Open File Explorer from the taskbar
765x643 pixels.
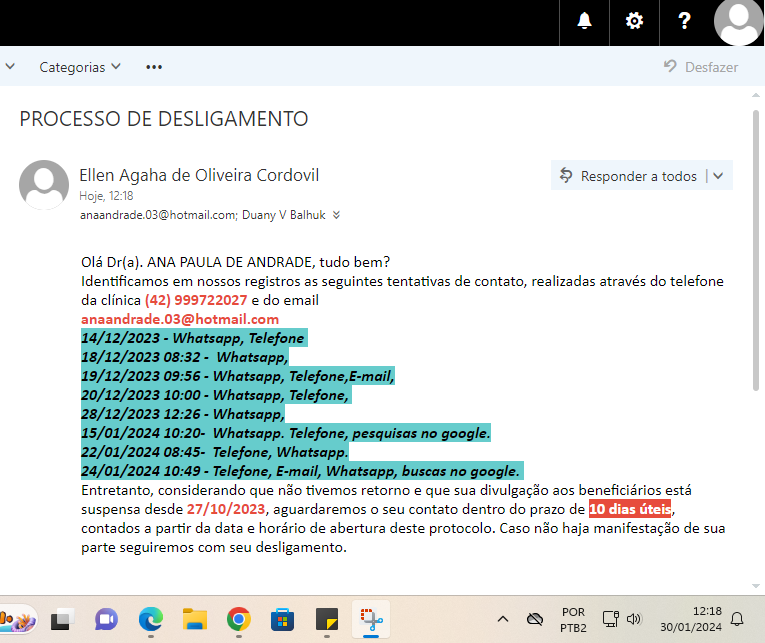pos(194,619)
